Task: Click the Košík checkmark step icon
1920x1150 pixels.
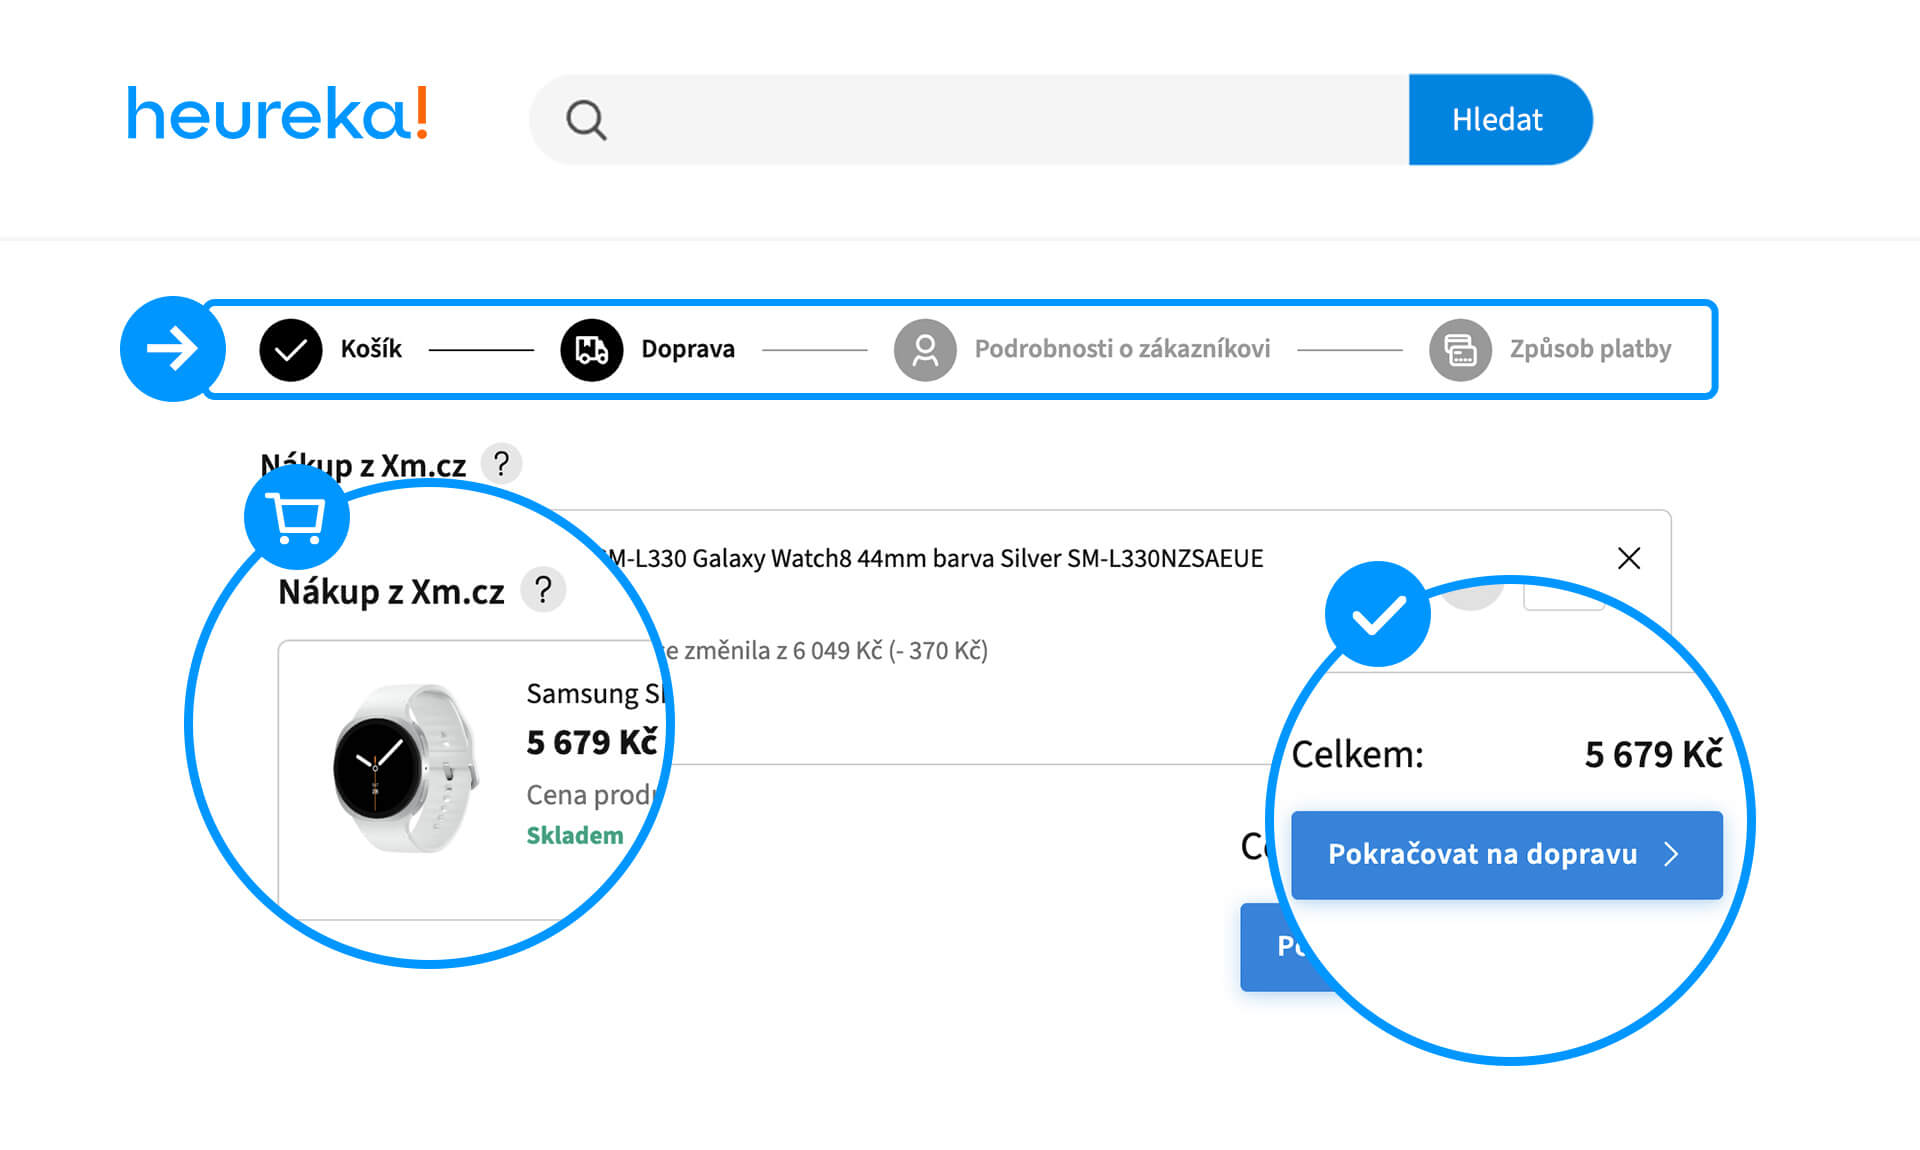Action: pos(290,349)
